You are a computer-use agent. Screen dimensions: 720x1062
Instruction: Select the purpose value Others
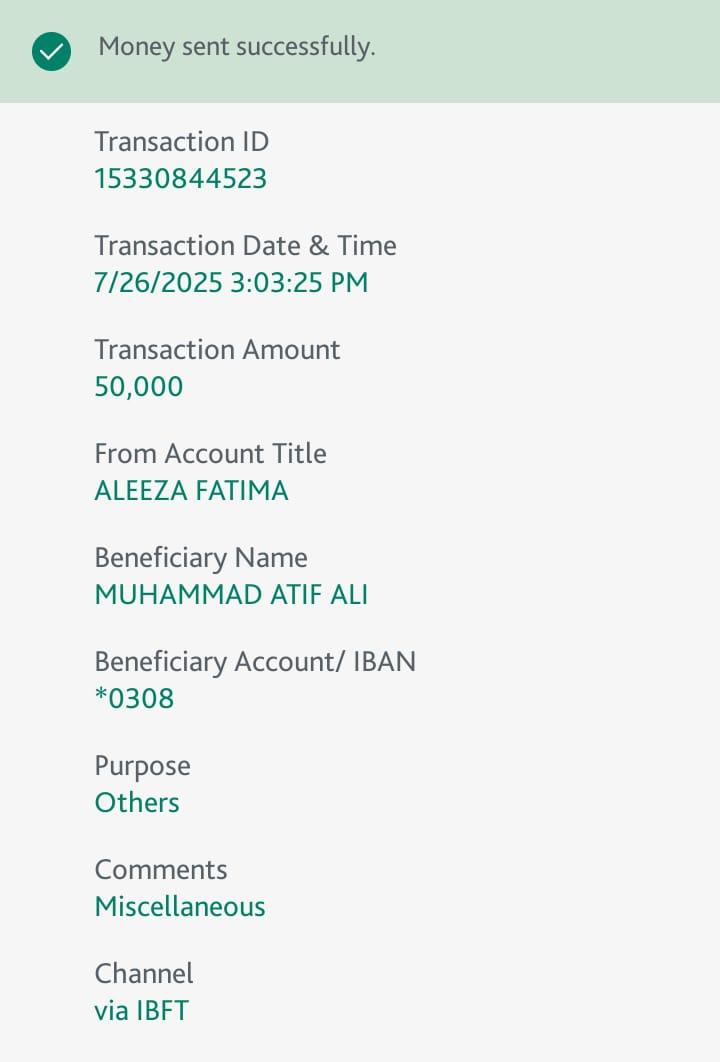137,803
